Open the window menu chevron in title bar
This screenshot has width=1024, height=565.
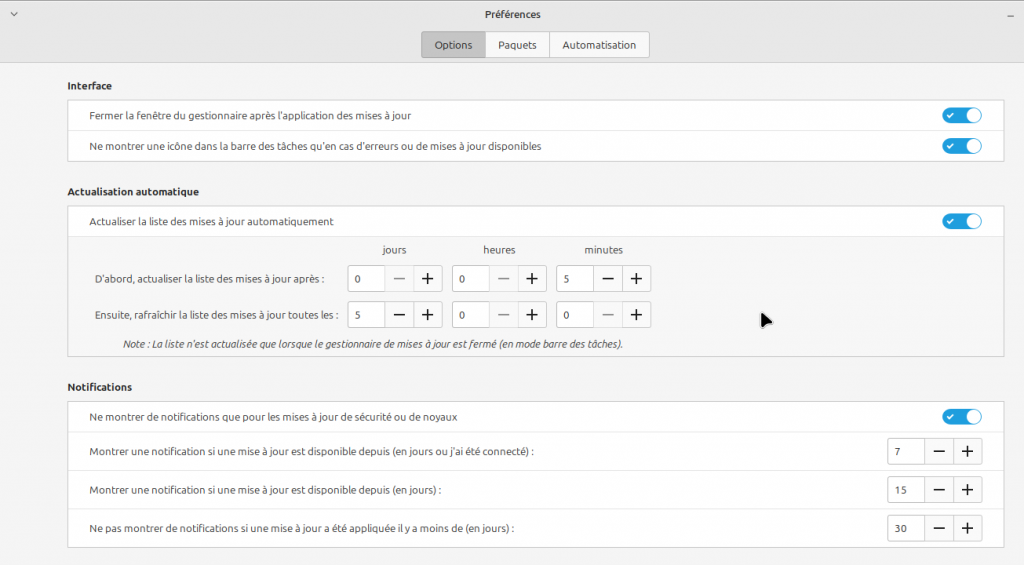(x=13, y=14)
